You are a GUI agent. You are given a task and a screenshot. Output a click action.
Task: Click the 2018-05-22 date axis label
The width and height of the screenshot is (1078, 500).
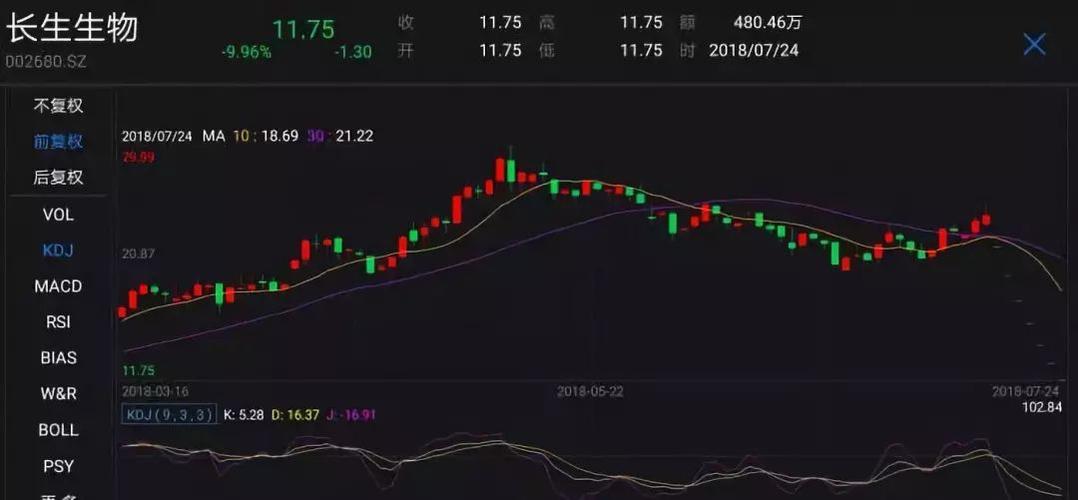click(x=590, y=391)
